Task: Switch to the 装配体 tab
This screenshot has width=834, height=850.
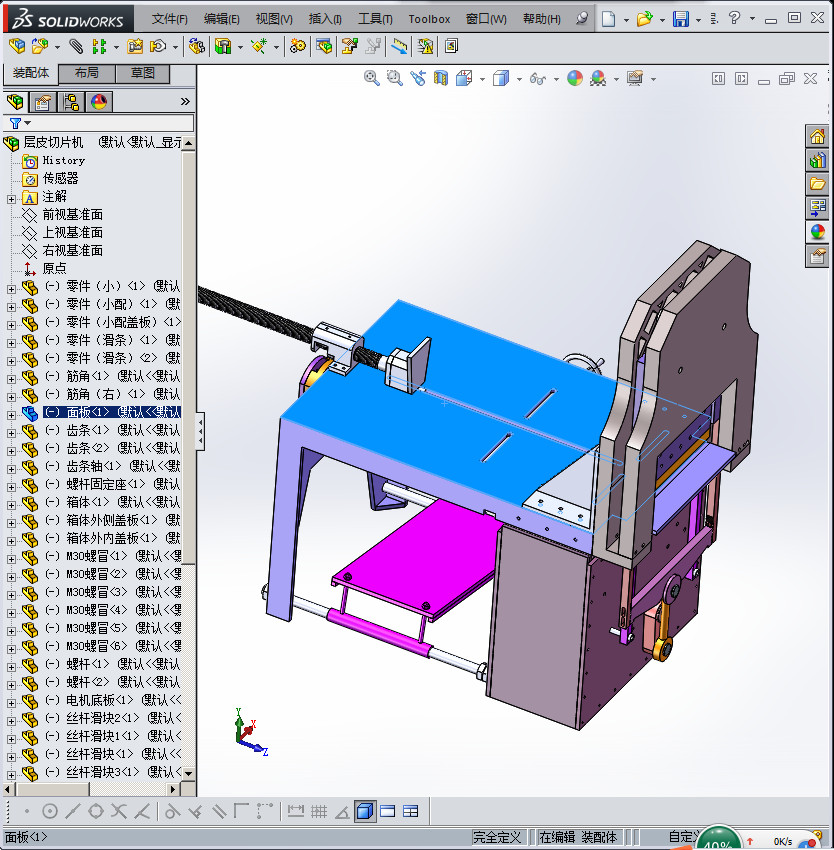Action: tap(31, 73)
